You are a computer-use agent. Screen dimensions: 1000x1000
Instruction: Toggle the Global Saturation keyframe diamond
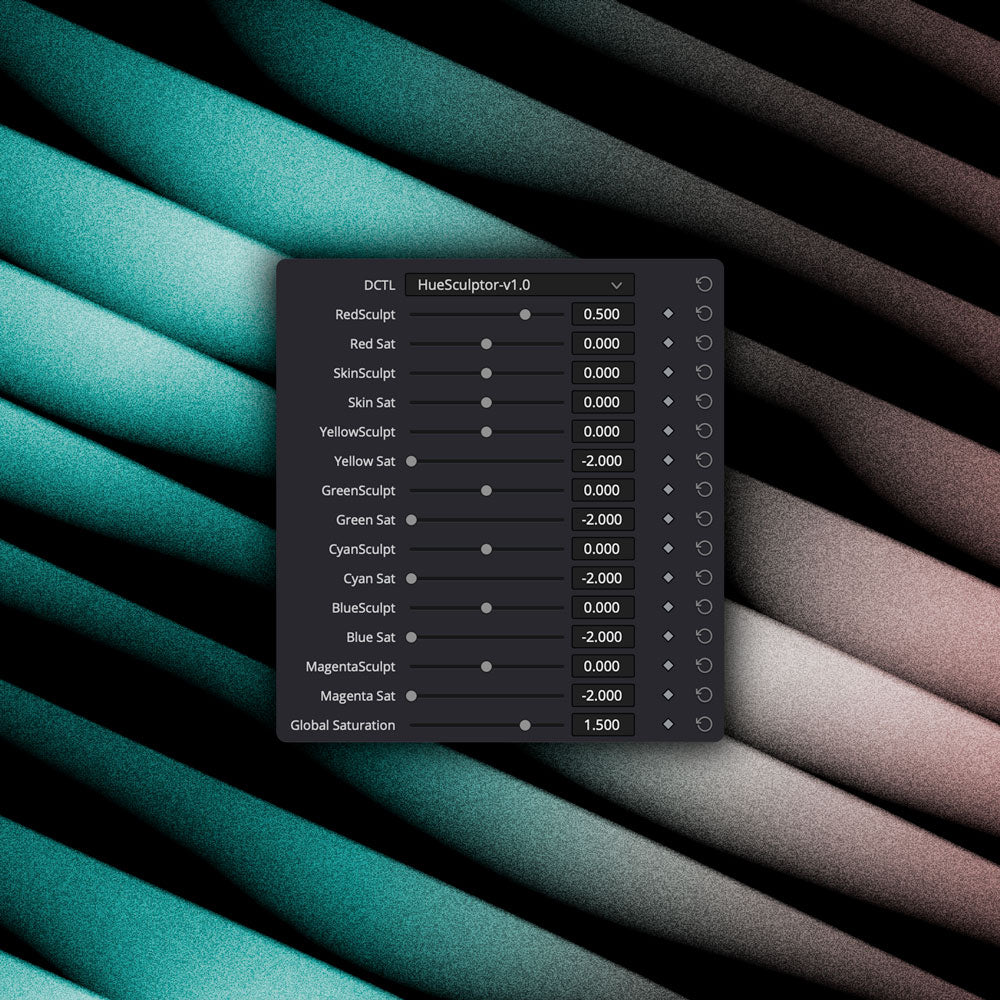(x=668, y=724)
